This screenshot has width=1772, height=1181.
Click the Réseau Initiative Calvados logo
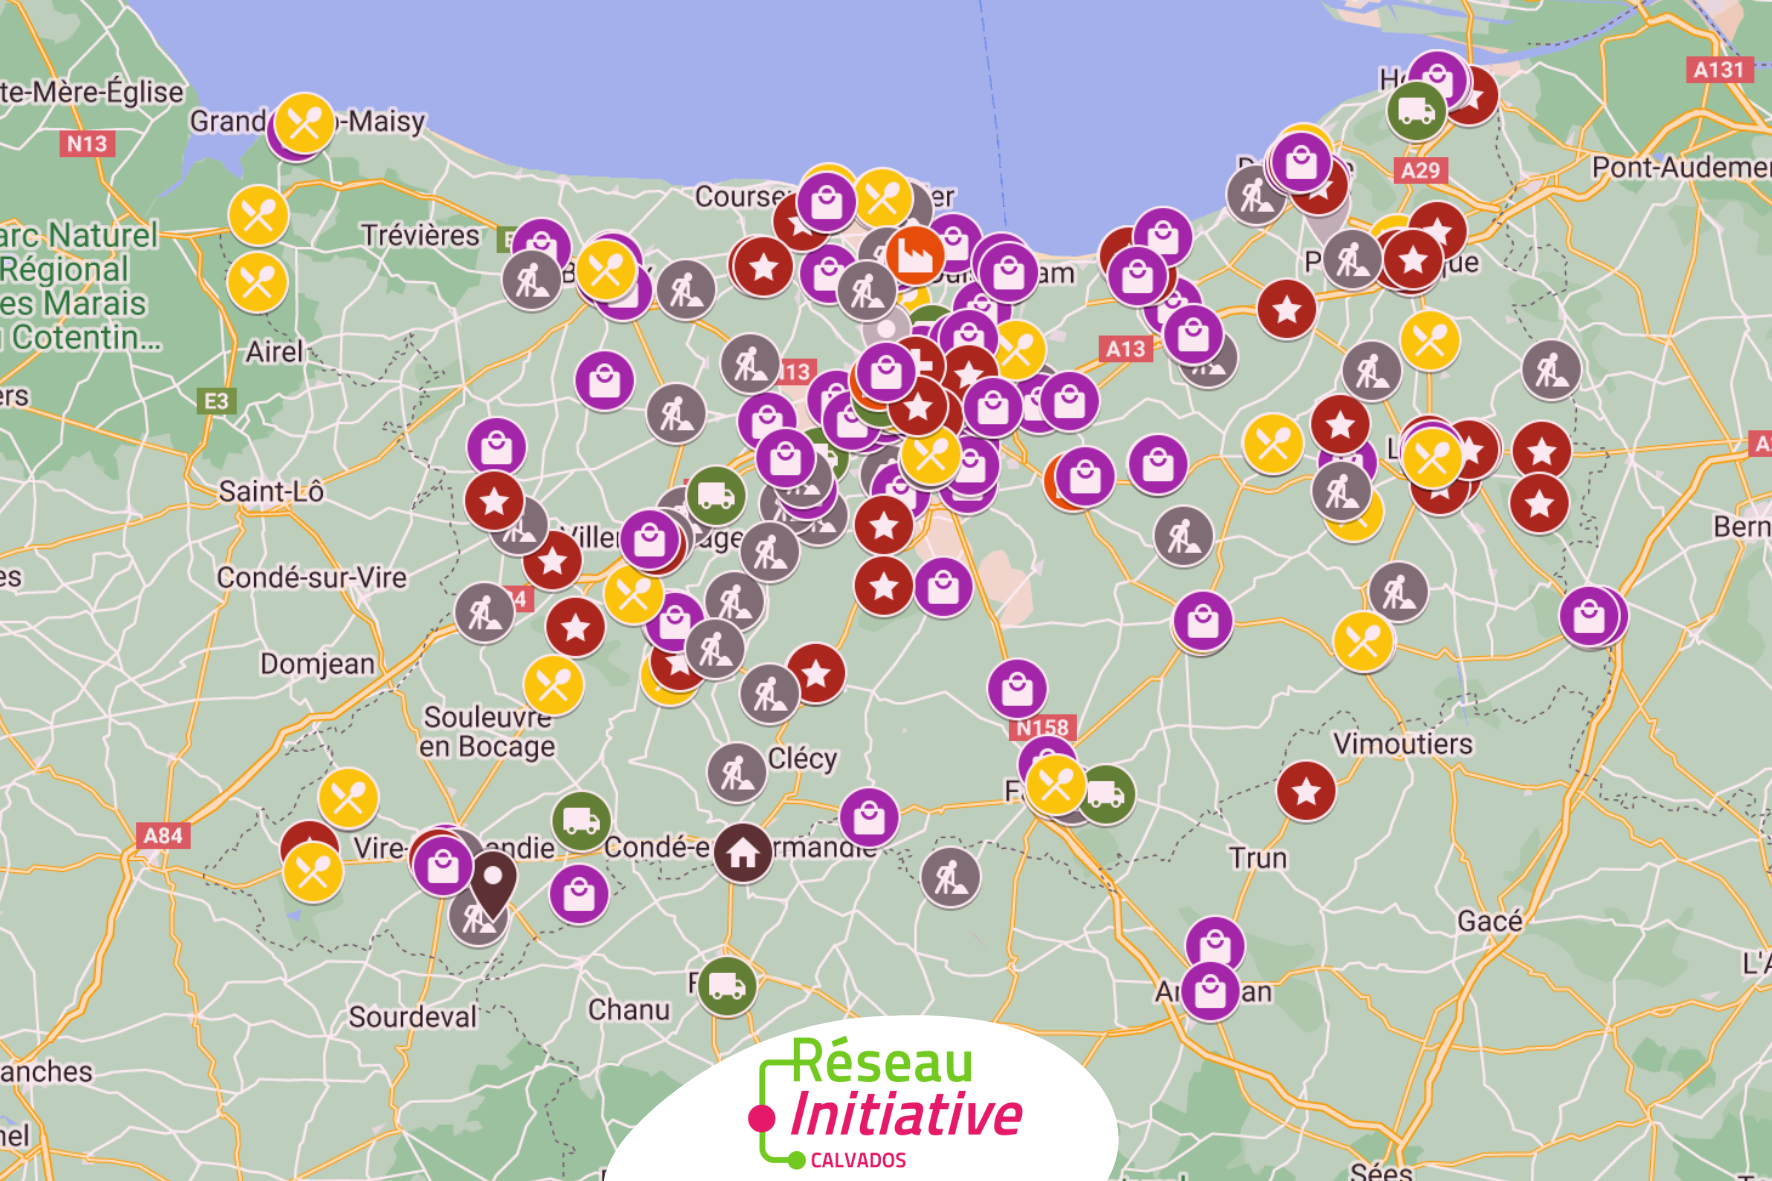(885, 1103)
